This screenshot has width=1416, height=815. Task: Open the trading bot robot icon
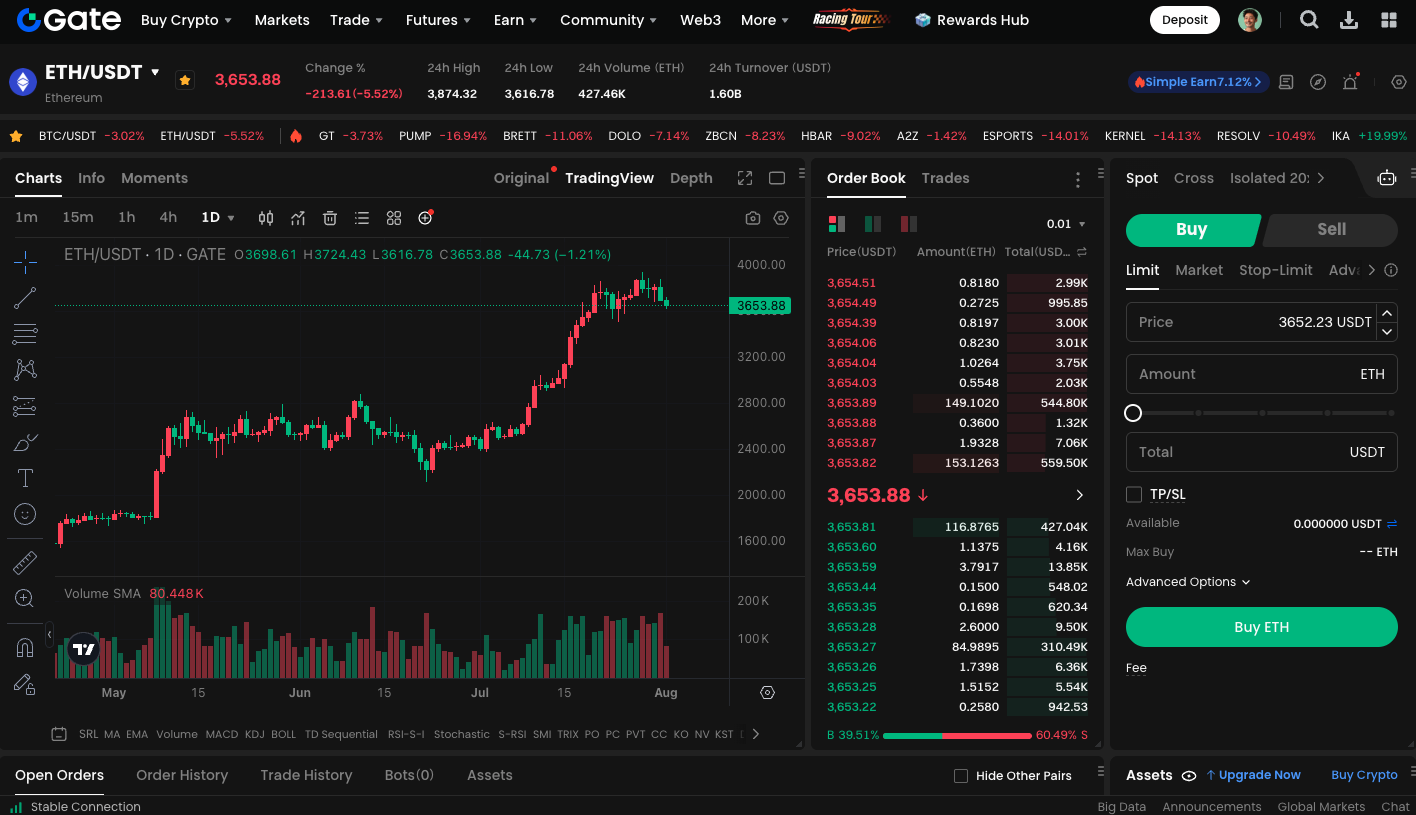[1386, 178]
